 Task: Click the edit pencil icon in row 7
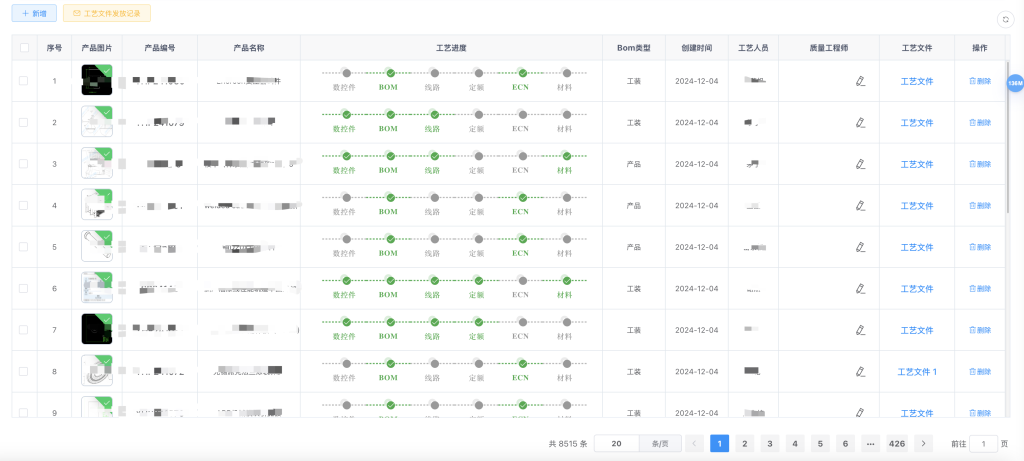[x=860, y=330]
